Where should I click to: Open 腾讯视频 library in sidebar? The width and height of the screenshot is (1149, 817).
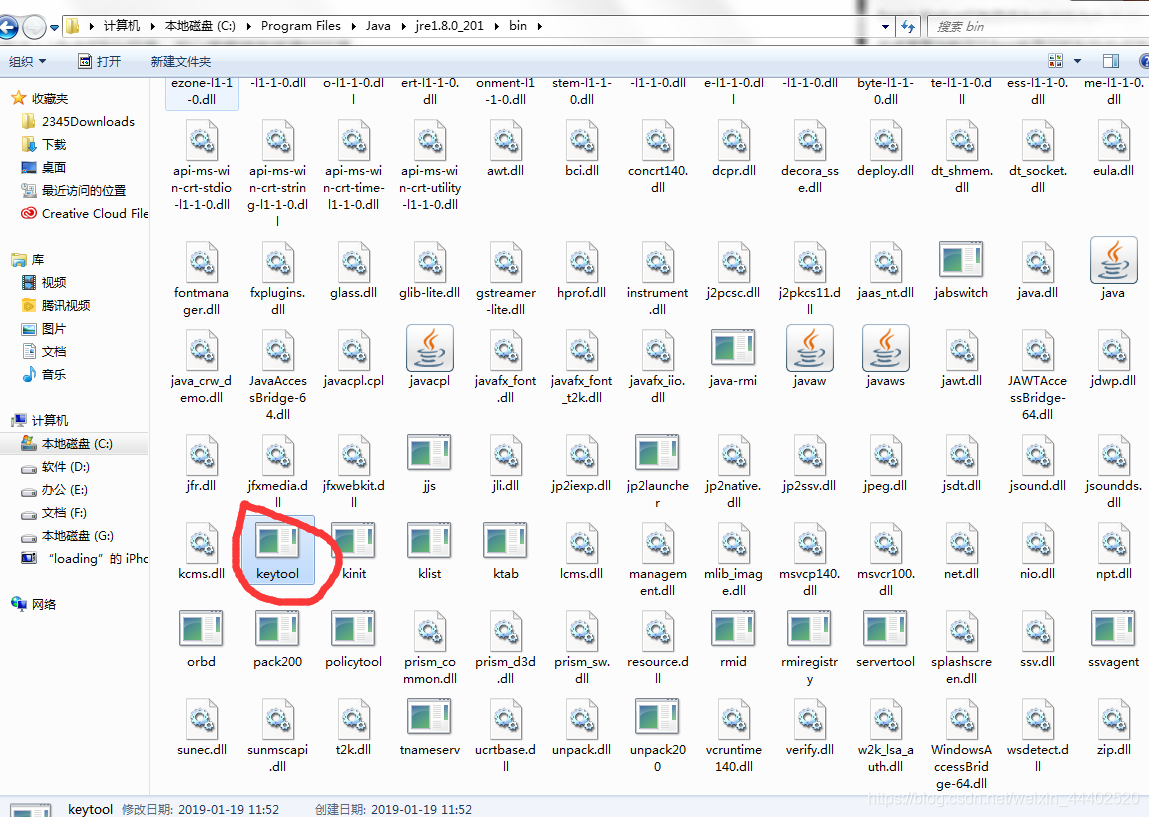(x=66, y=306)
